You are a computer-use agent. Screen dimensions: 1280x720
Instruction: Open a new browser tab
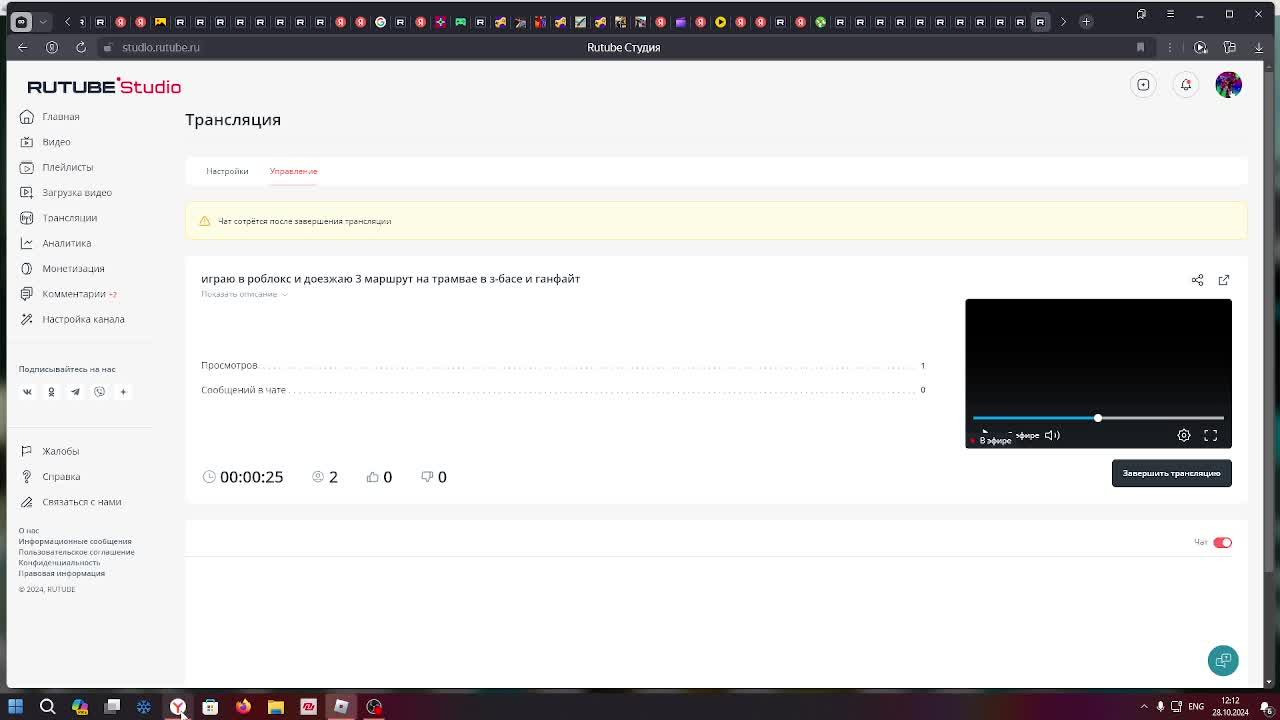[1086, 21]
